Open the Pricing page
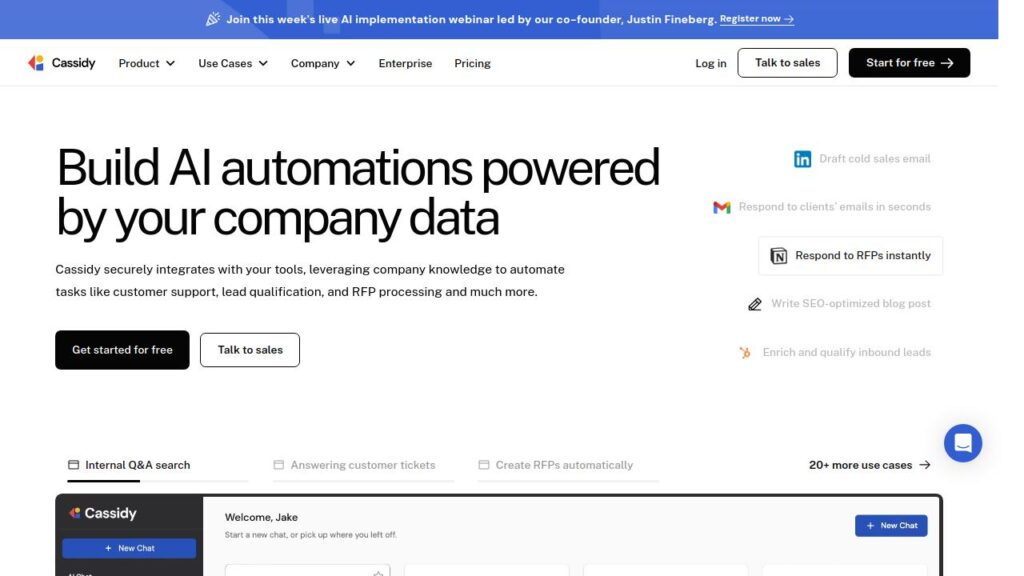The image size is (1024, 576). (x=472, y=63)
